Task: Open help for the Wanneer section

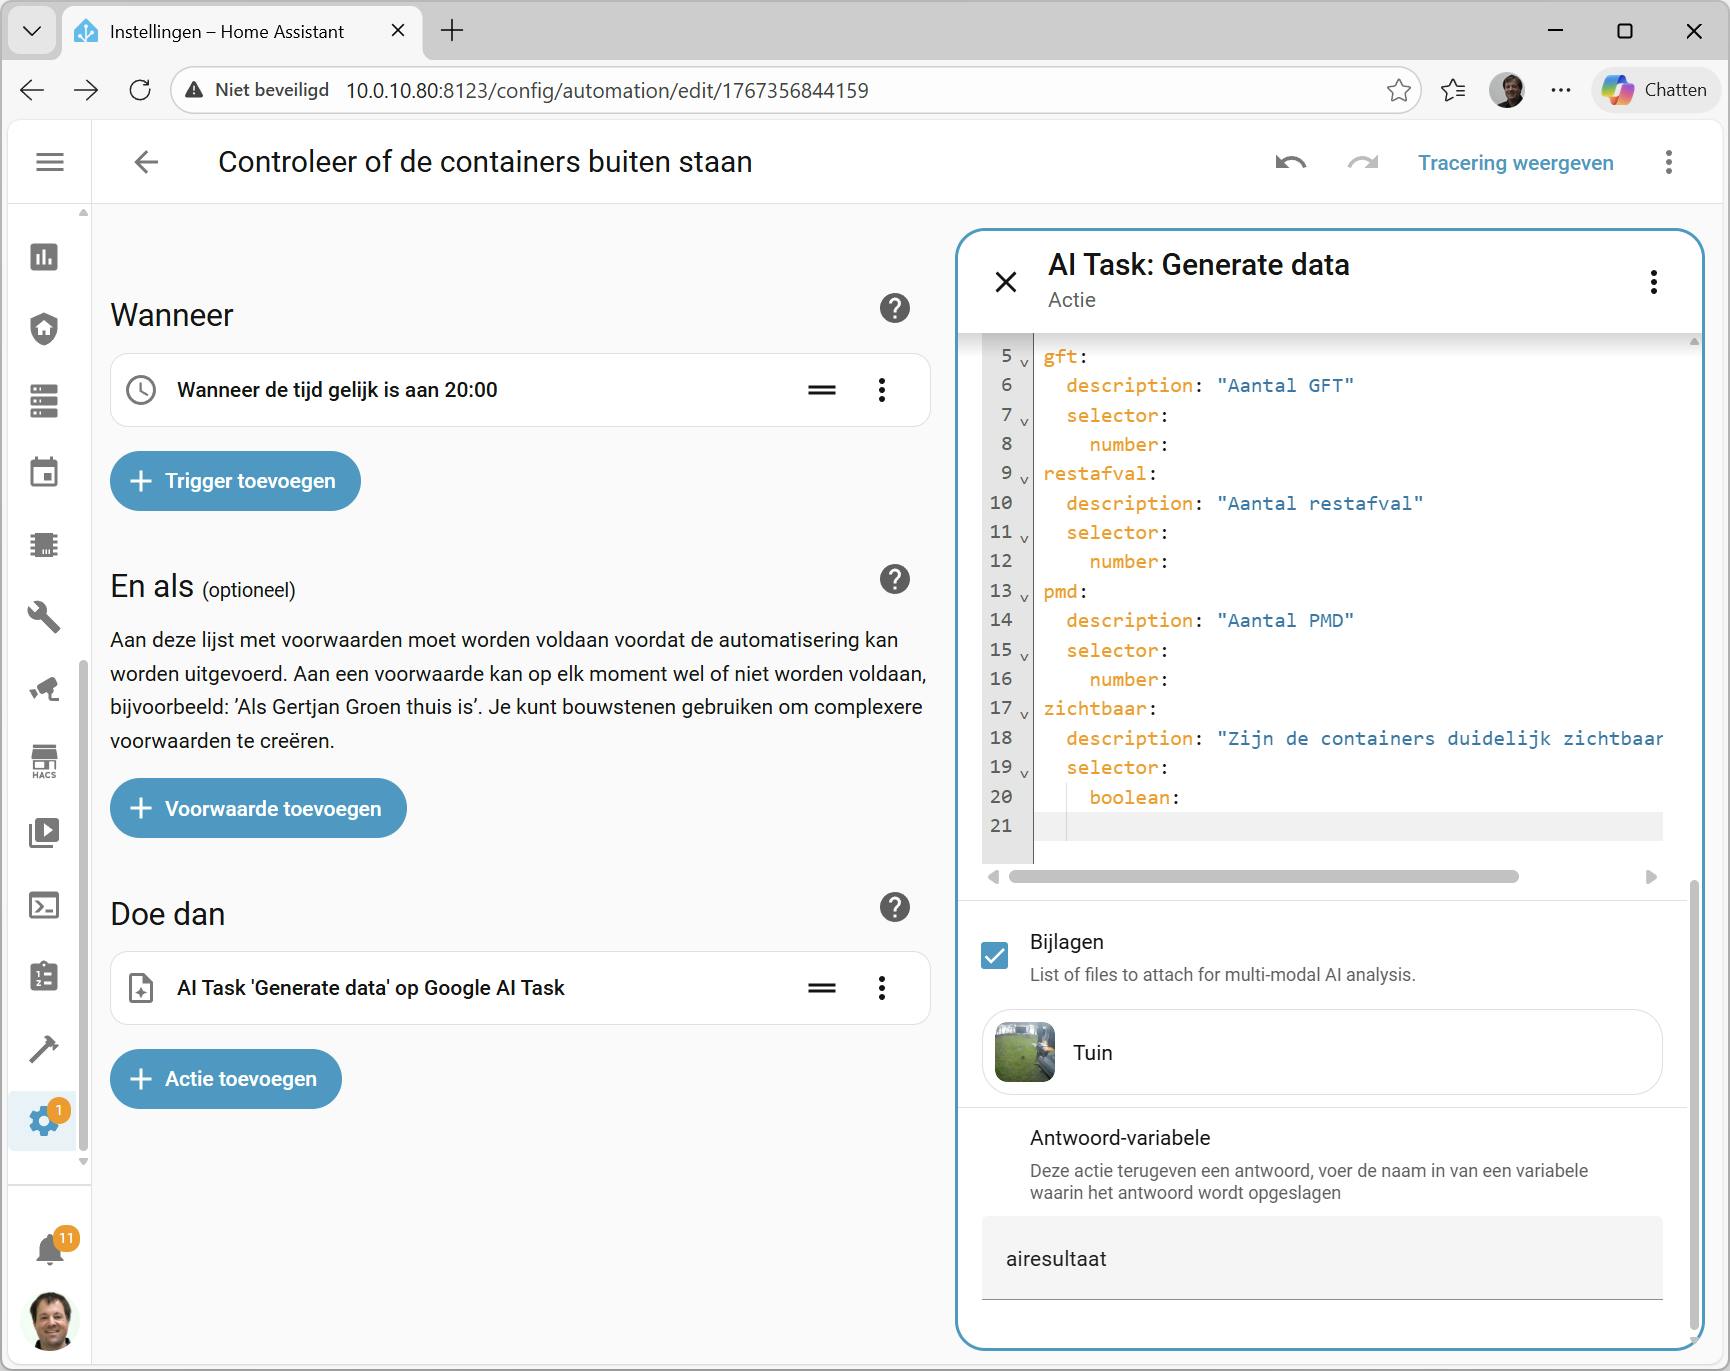Action: (894, 308)
